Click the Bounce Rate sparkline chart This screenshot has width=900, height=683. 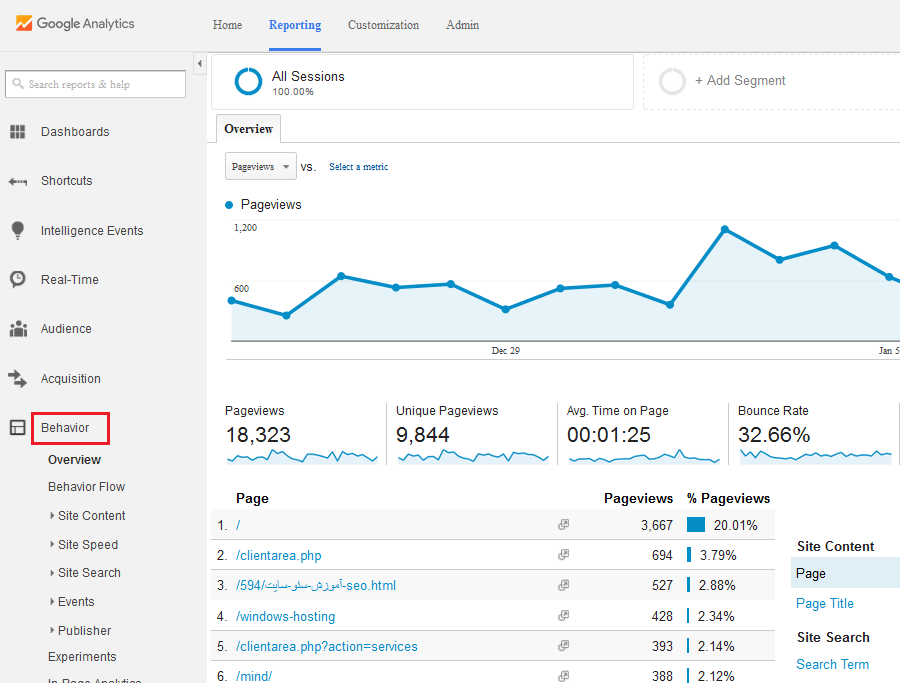816,457
